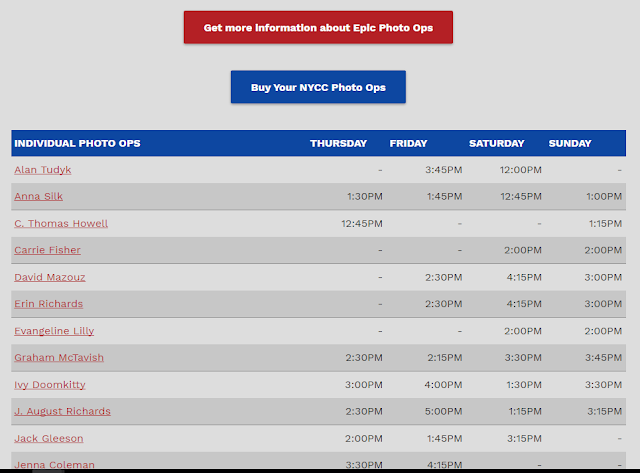
Task: Click the Friday column header
Action: [x=408, y=144]
